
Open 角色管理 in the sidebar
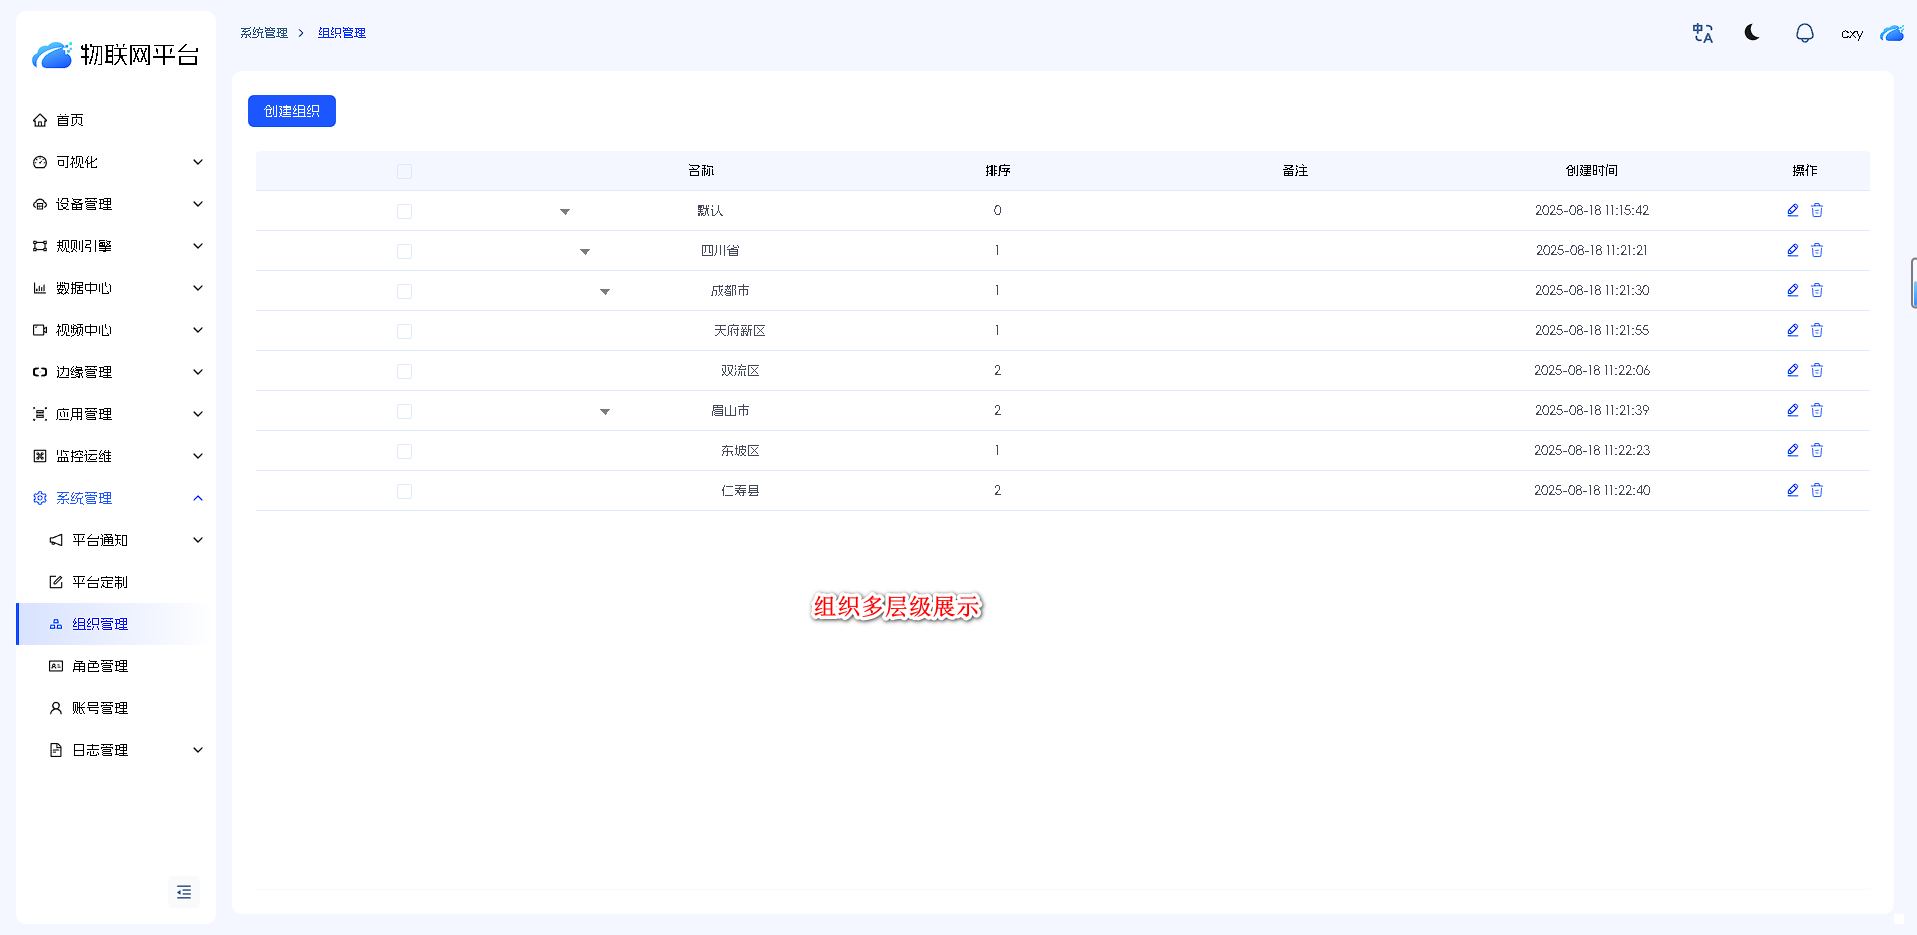(100, 666)
